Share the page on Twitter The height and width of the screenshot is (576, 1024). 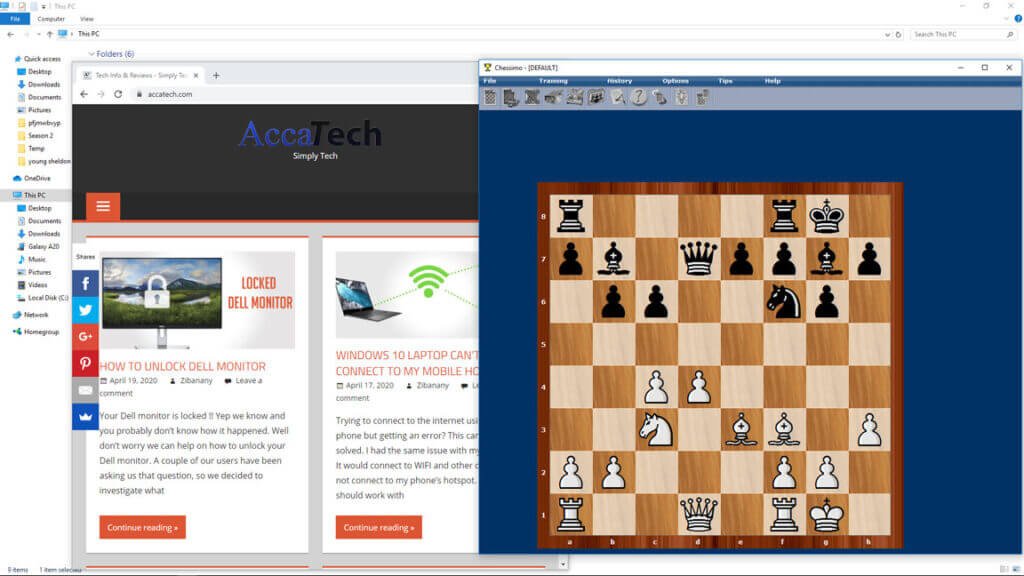pos(86,310)
